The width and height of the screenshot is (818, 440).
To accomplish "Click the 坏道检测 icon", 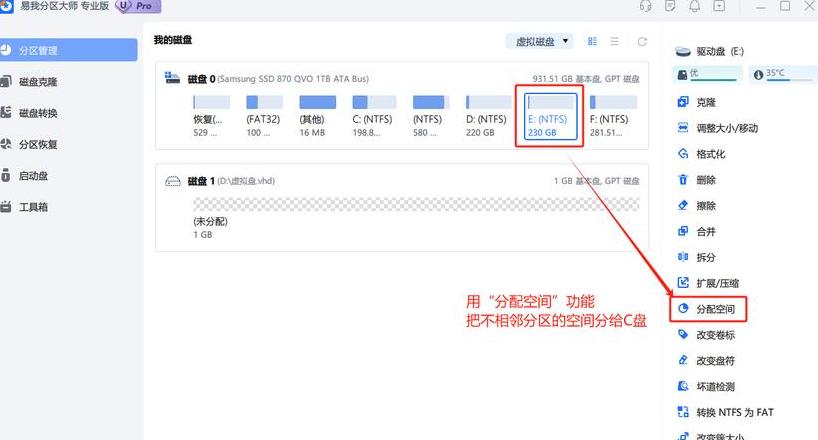I will (x=683, y=386).
